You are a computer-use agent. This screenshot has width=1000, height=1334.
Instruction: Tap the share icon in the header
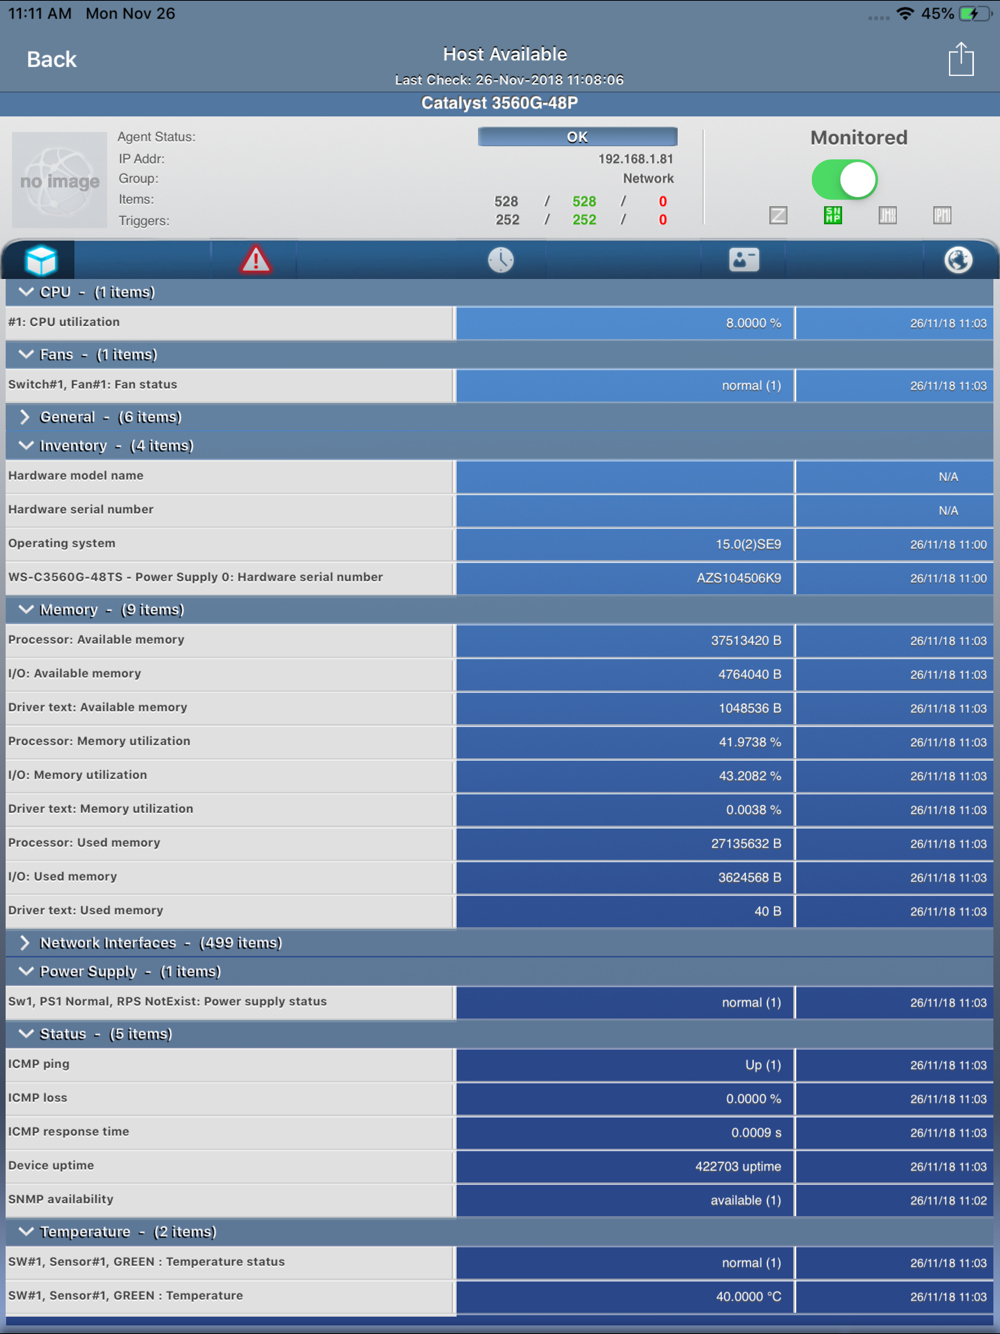961,60
